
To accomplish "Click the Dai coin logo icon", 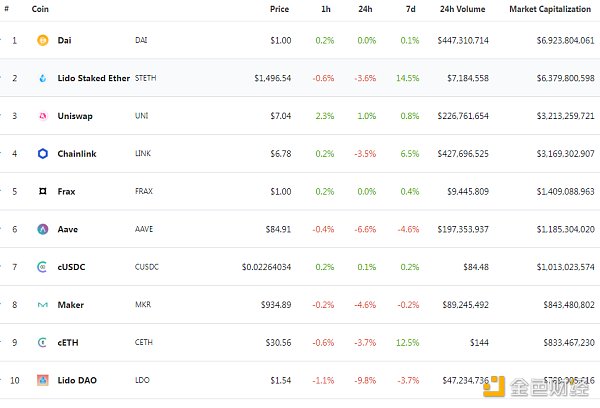I will tap(43, 40).
